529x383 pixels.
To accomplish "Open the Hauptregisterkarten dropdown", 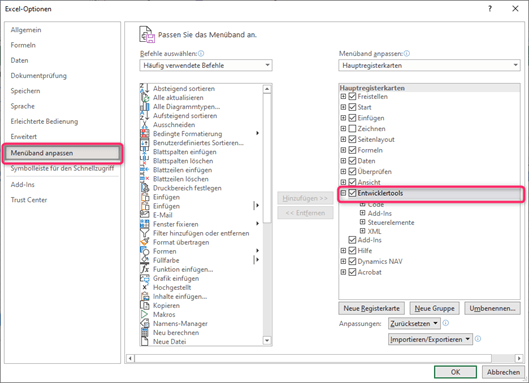I will (x=429, y=65).
